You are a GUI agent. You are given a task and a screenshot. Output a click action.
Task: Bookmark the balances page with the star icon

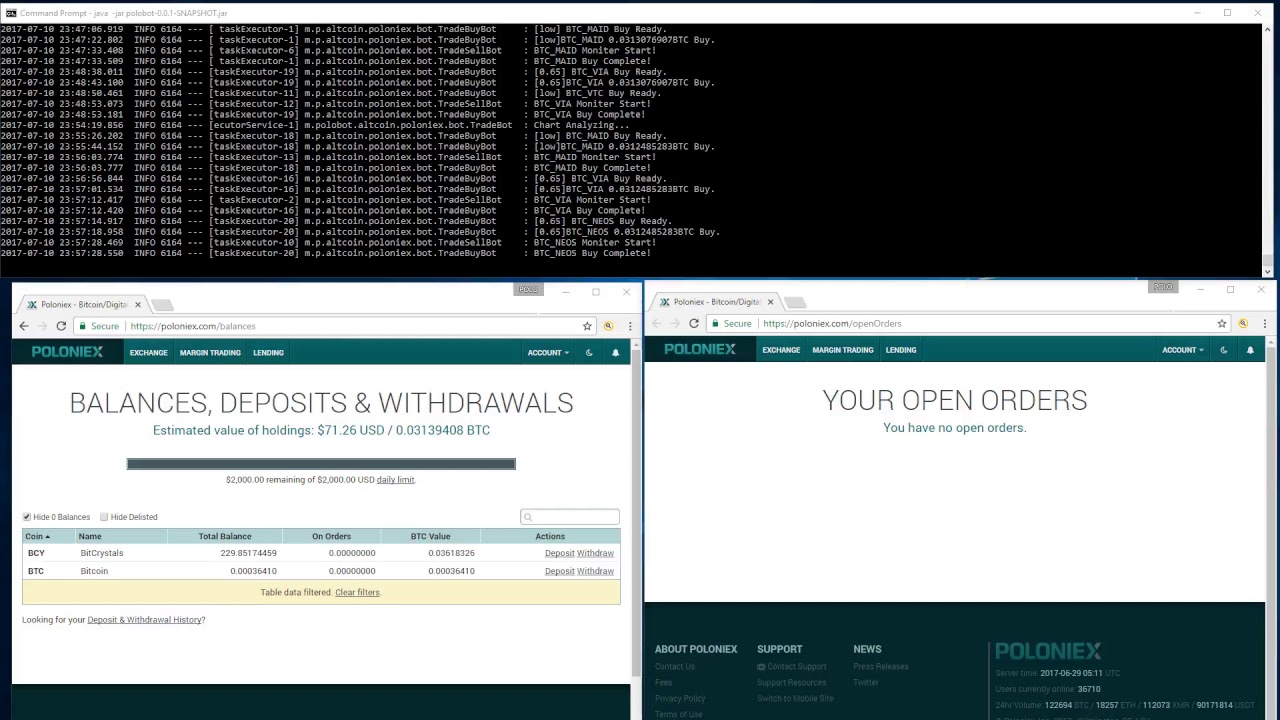tap(587, 326)
